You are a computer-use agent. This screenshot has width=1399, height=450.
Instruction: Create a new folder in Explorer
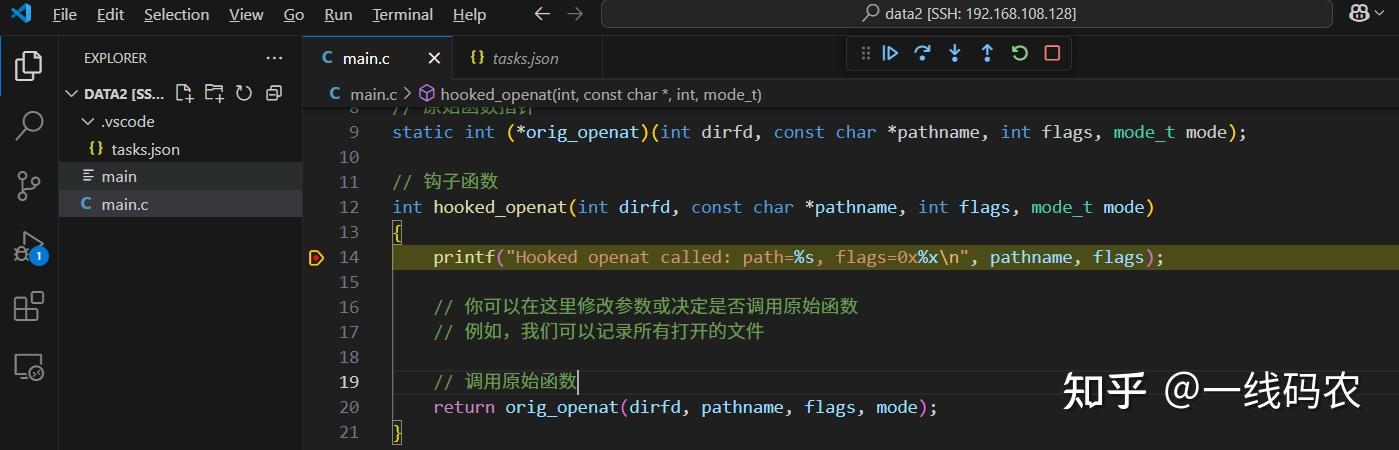coord(214,93)
